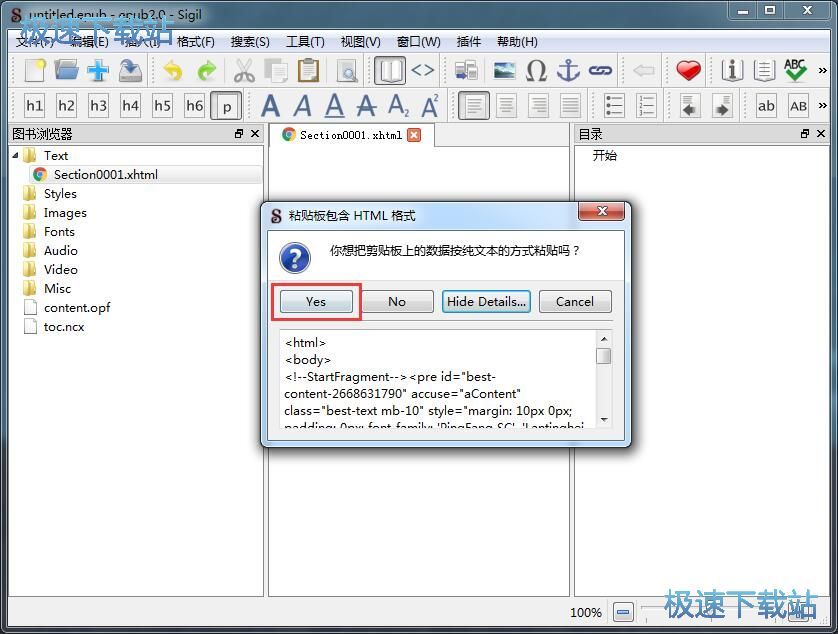Screen dimensions: 838x634
Task: Cut selection with the scissors icon
Action: 244,71
